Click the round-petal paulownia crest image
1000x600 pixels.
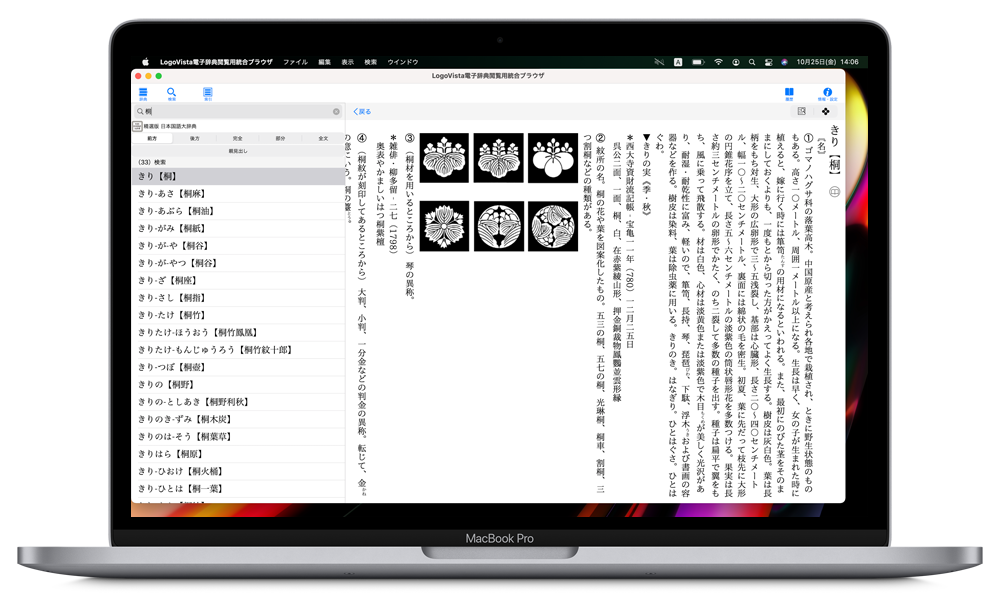pos(553,157)
